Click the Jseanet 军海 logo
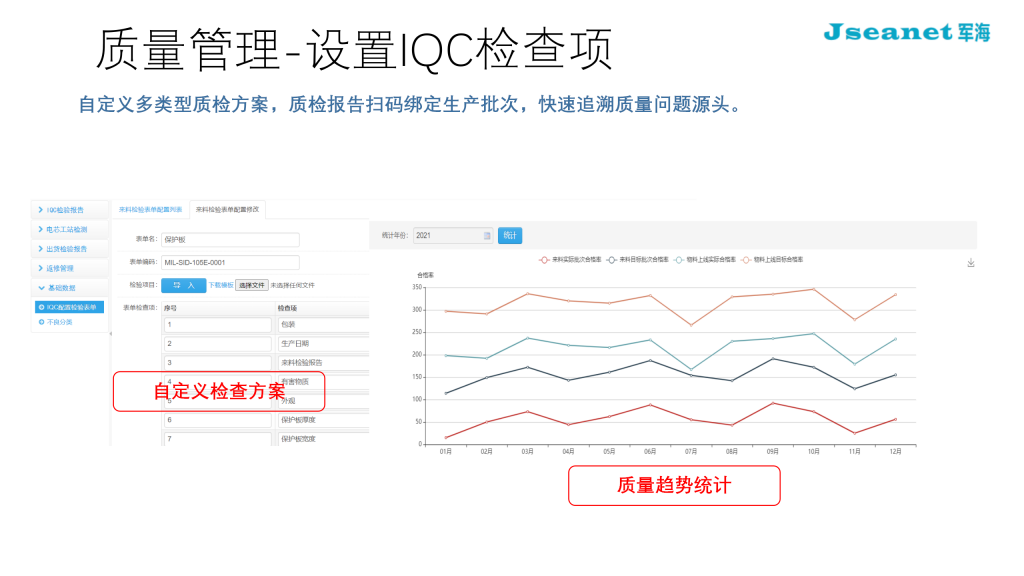The width and height of the screenshot is (1024, 576). (906, 32)
